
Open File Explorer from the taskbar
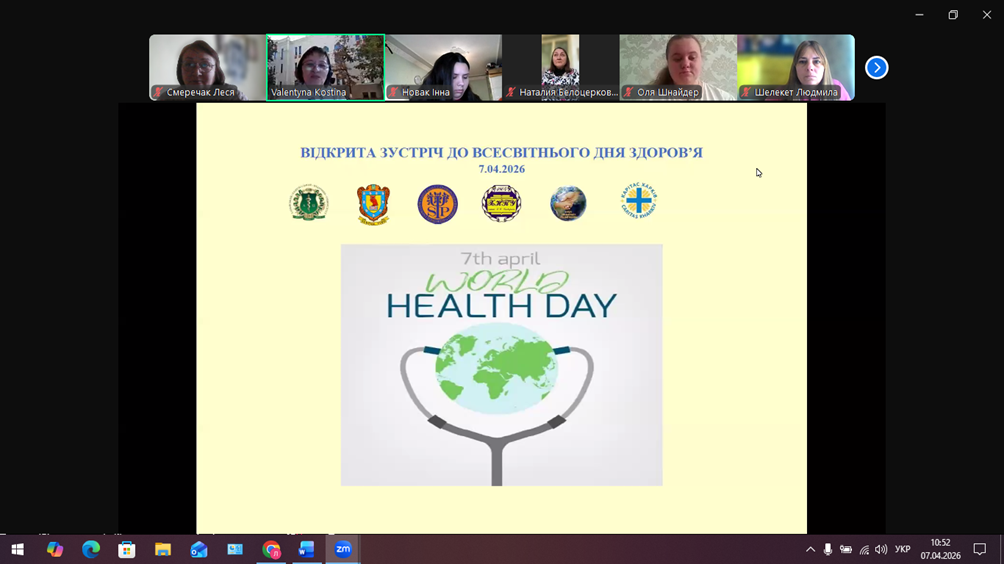[163, 549]
